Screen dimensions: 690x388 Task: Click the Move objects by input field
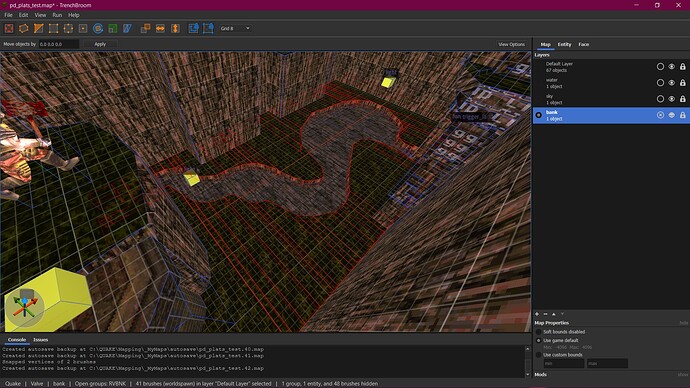click(59, 44)
